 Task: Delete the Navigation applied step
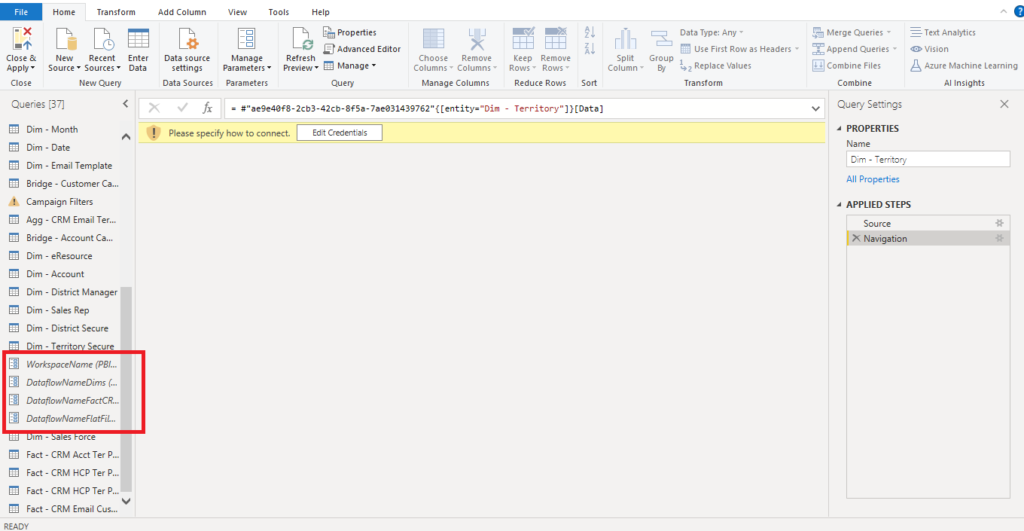(855, 239)
